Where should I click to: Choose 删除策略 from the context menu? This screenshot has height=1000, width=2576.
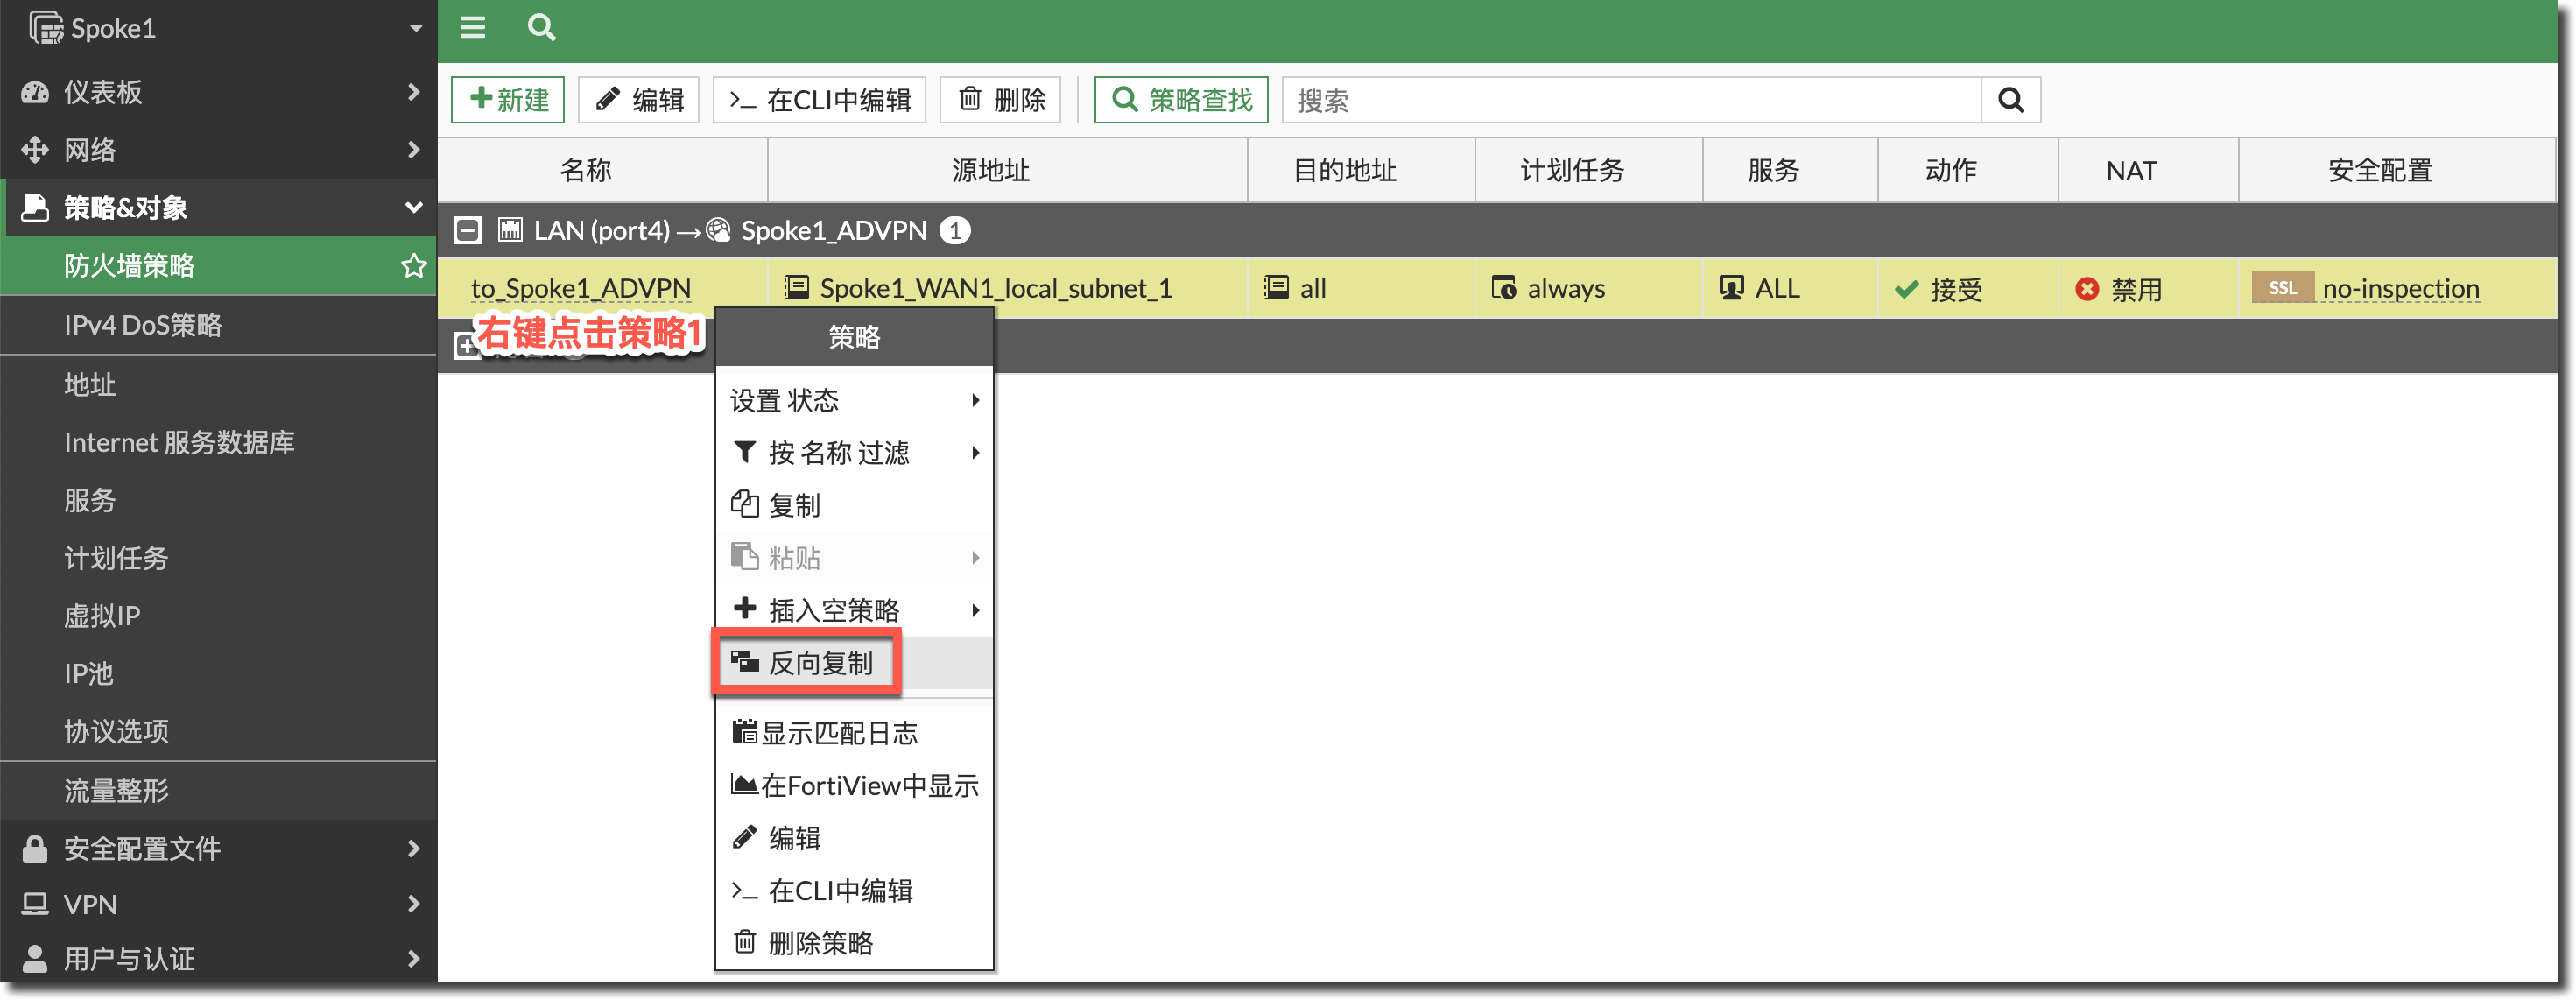coord(820,943)
